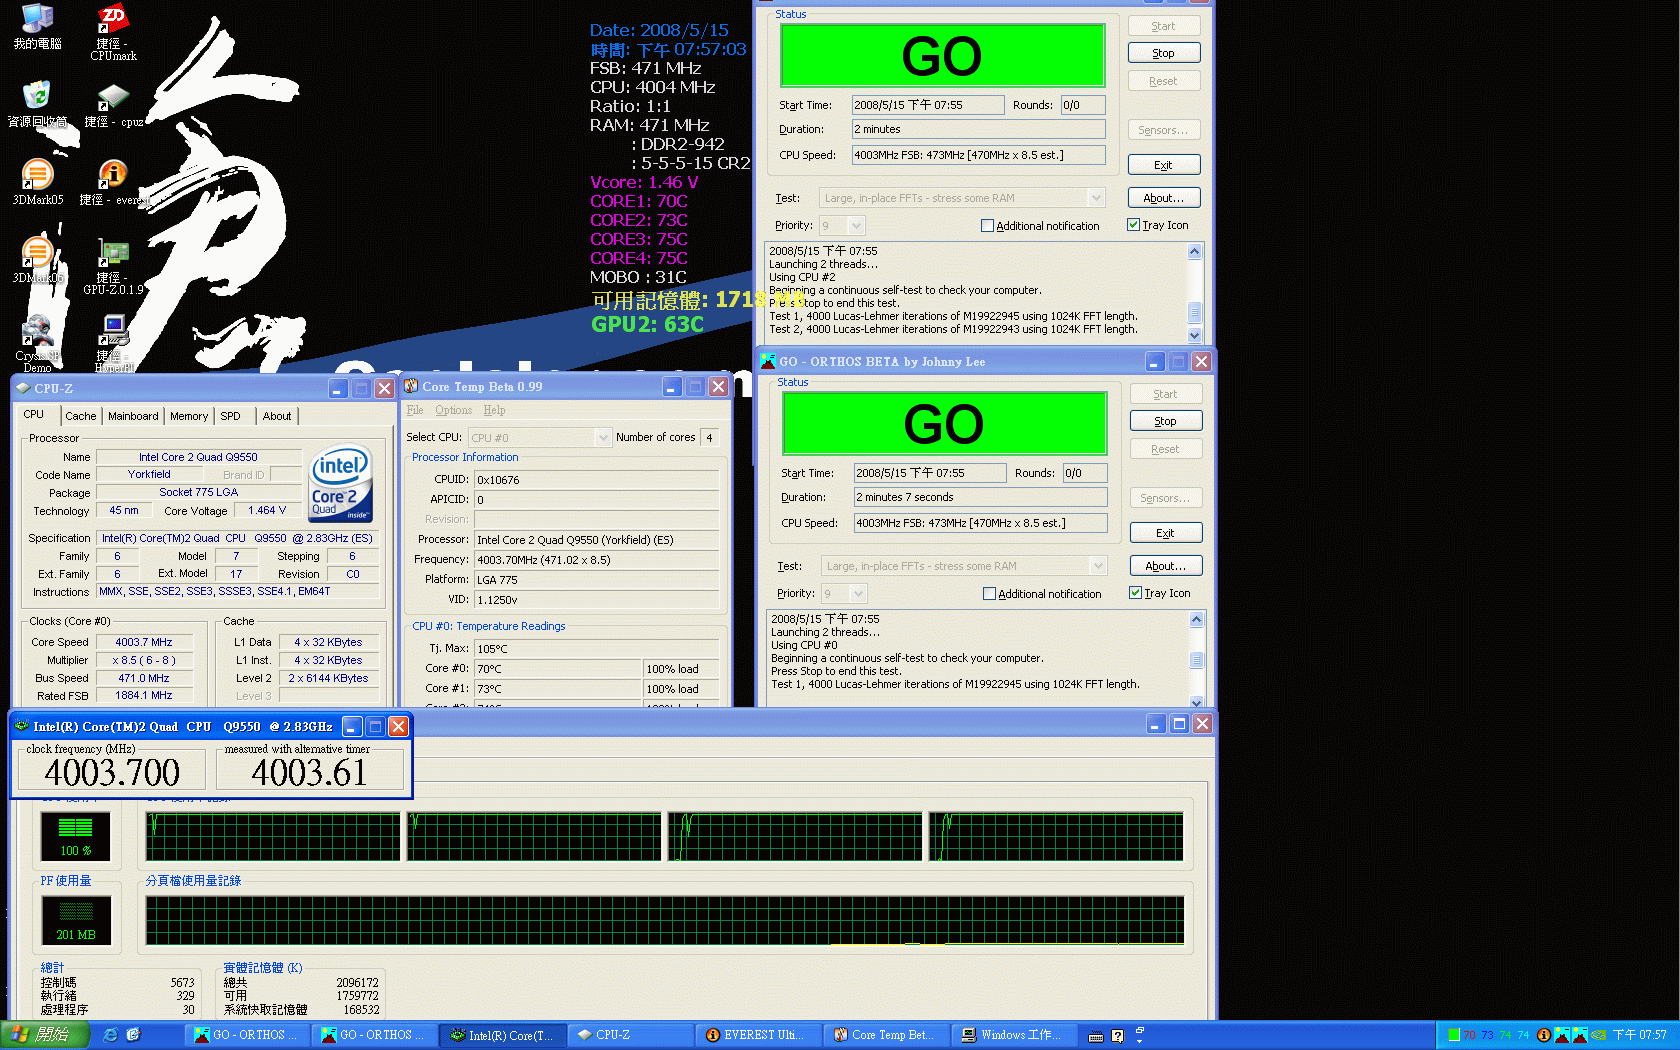The image size is (1680, 1050).
Task: Switch to the About tab in CPU-Z
Action: click(x=277, y=416)
